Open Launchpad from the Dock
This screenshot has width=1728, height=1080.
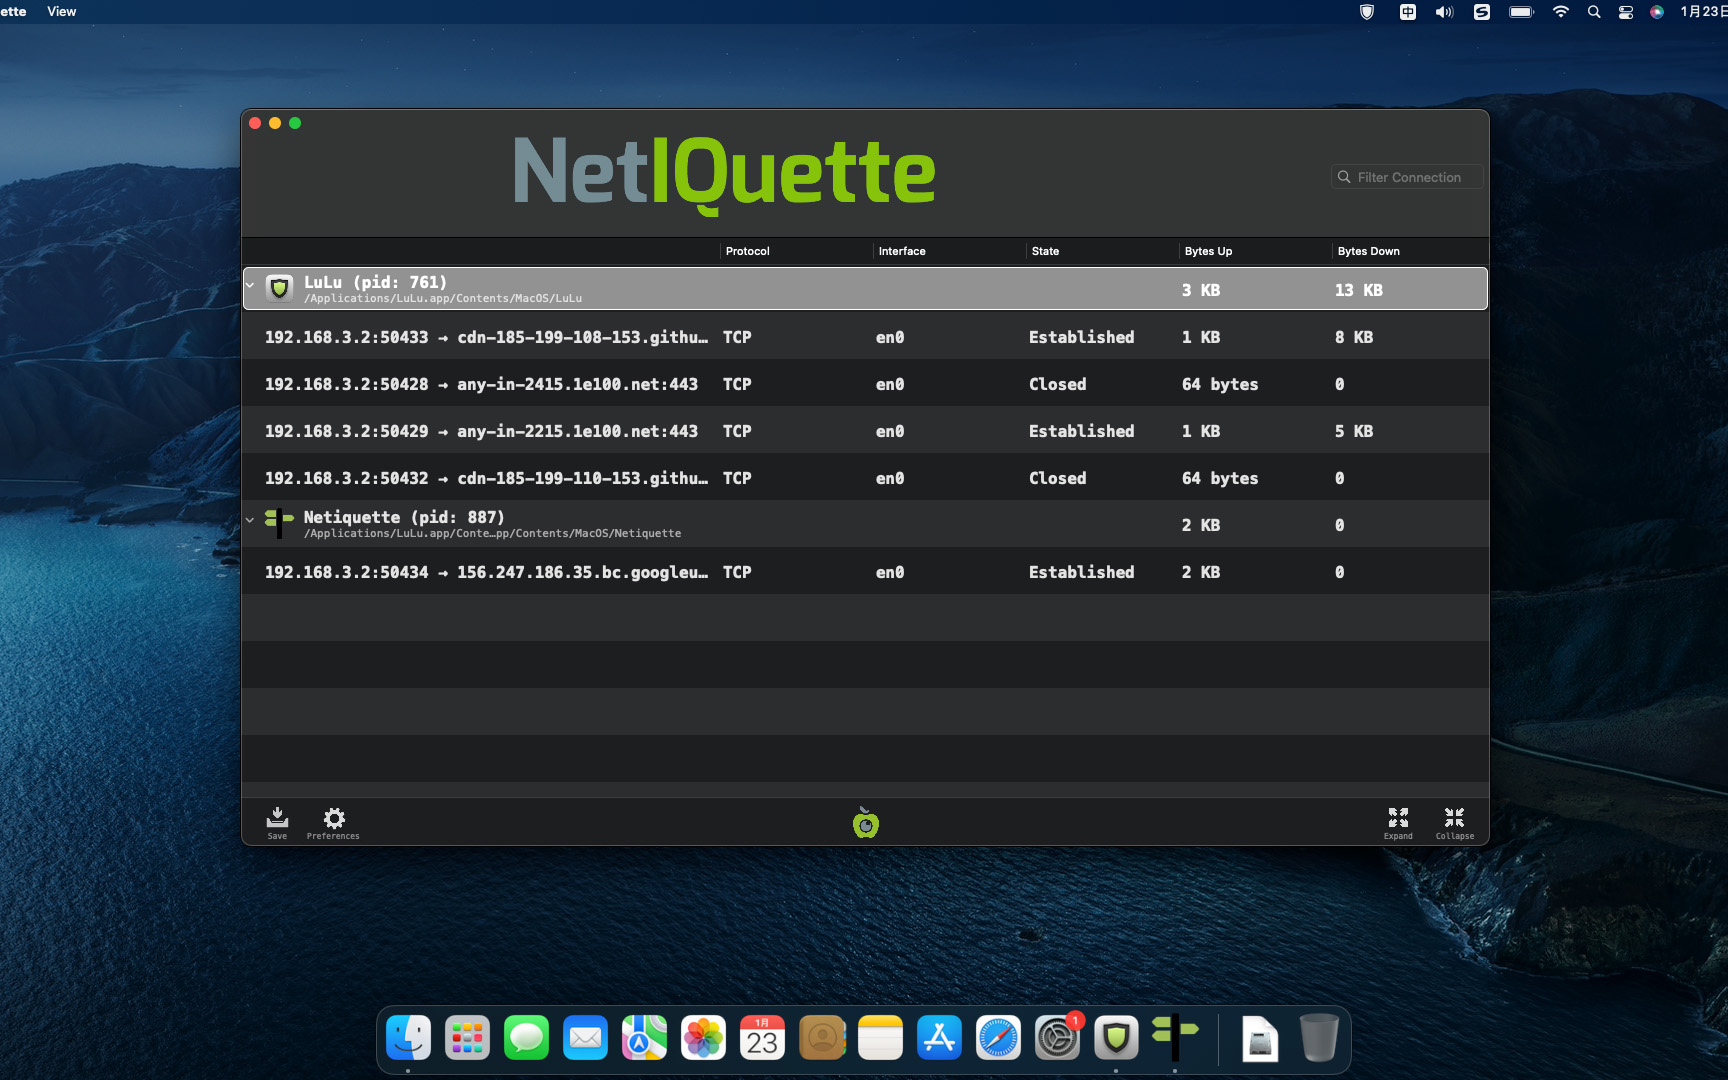(467, 1038)
